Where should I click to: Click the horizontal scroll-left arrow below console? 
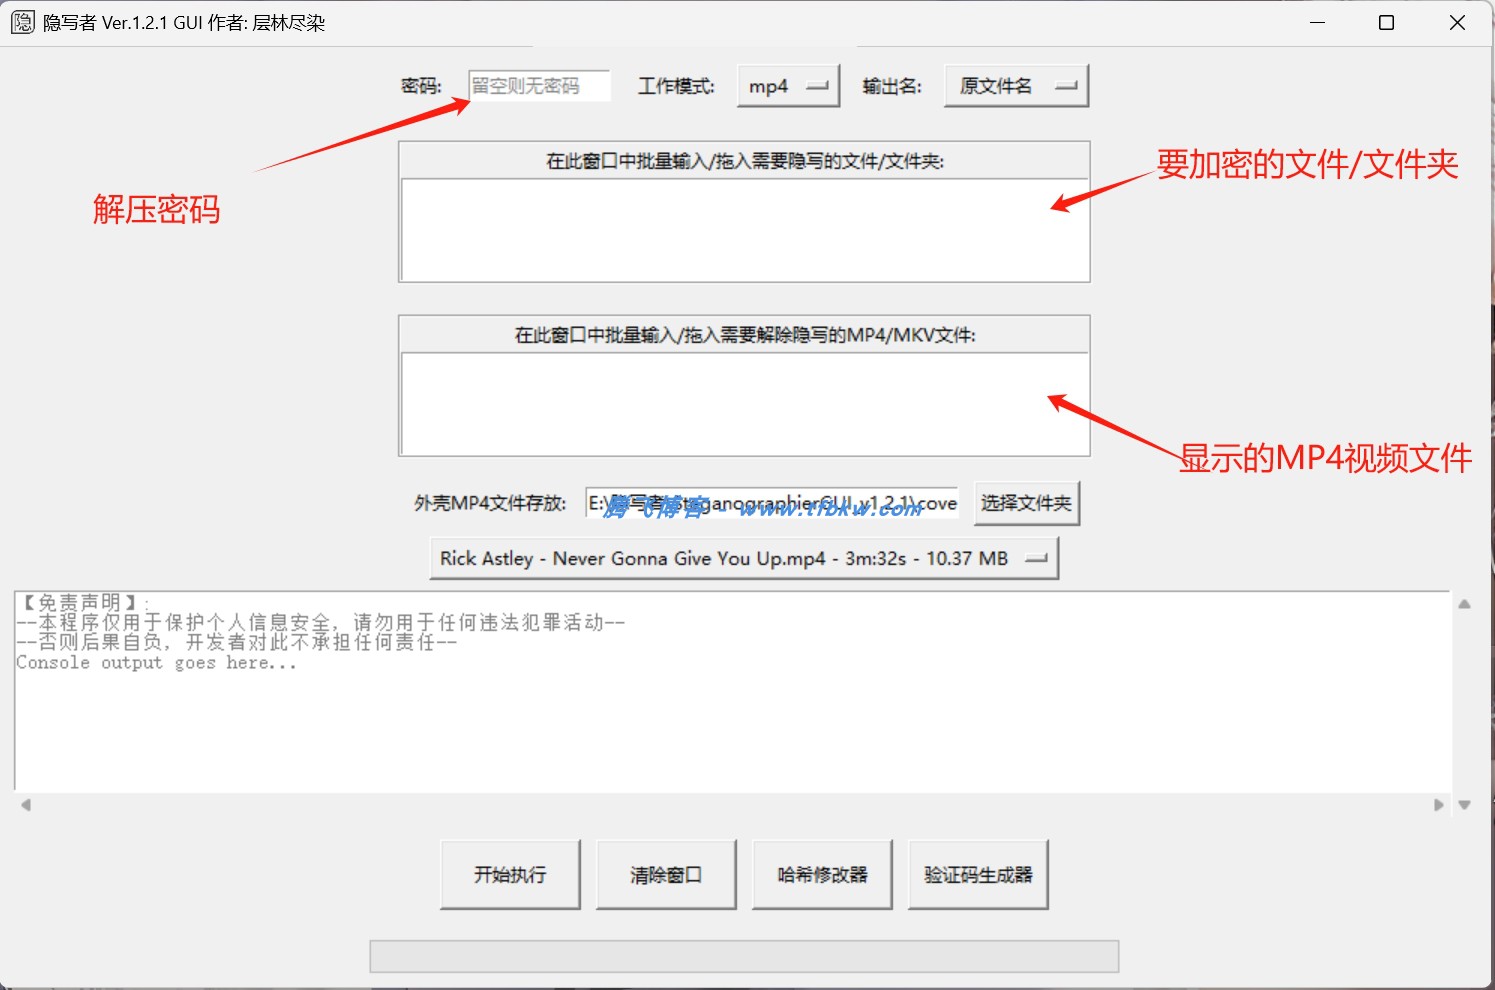point(24,804)
